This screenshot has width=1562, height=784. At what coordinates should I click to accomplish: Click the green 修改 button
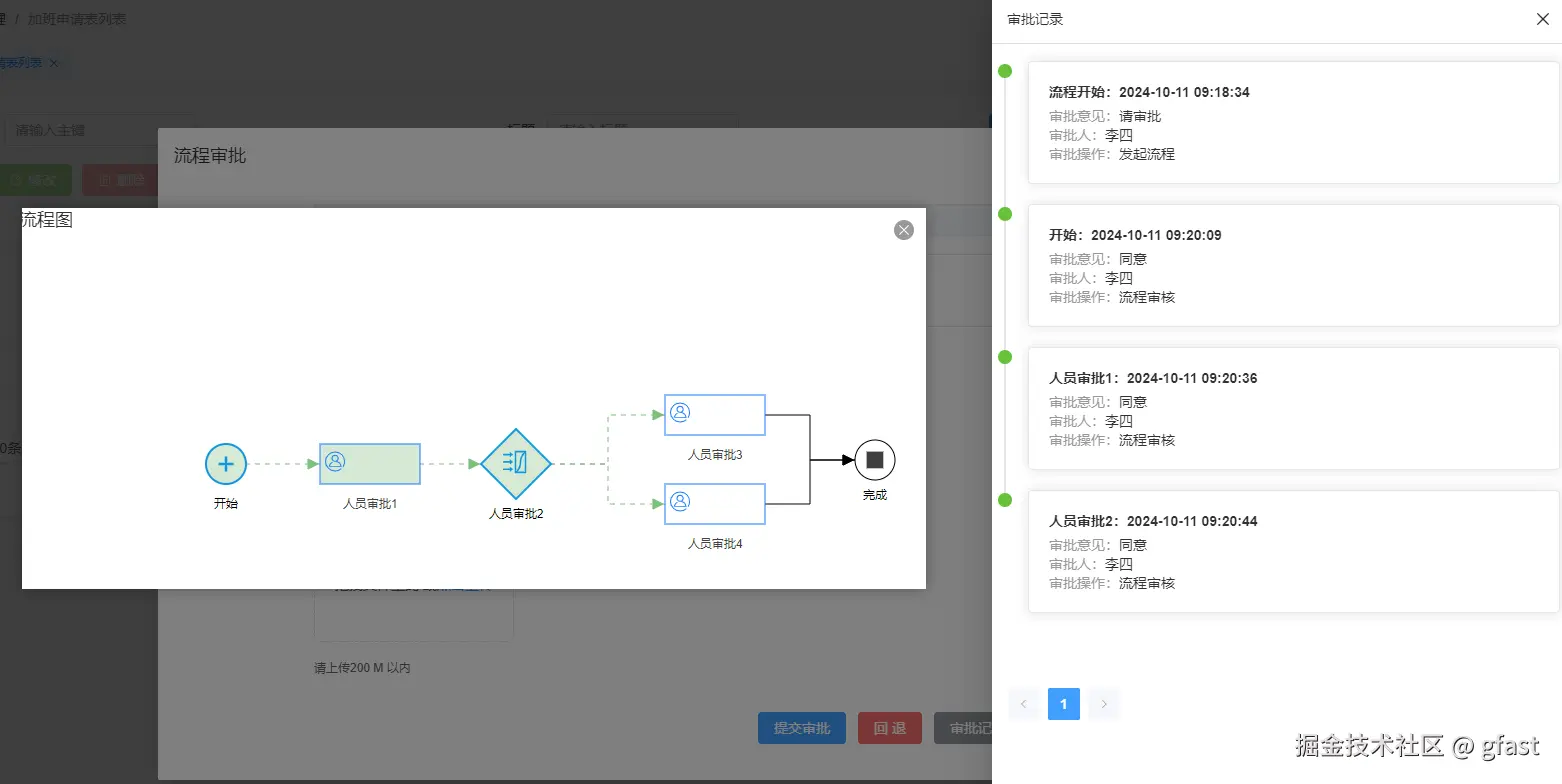tap(36, 180)
